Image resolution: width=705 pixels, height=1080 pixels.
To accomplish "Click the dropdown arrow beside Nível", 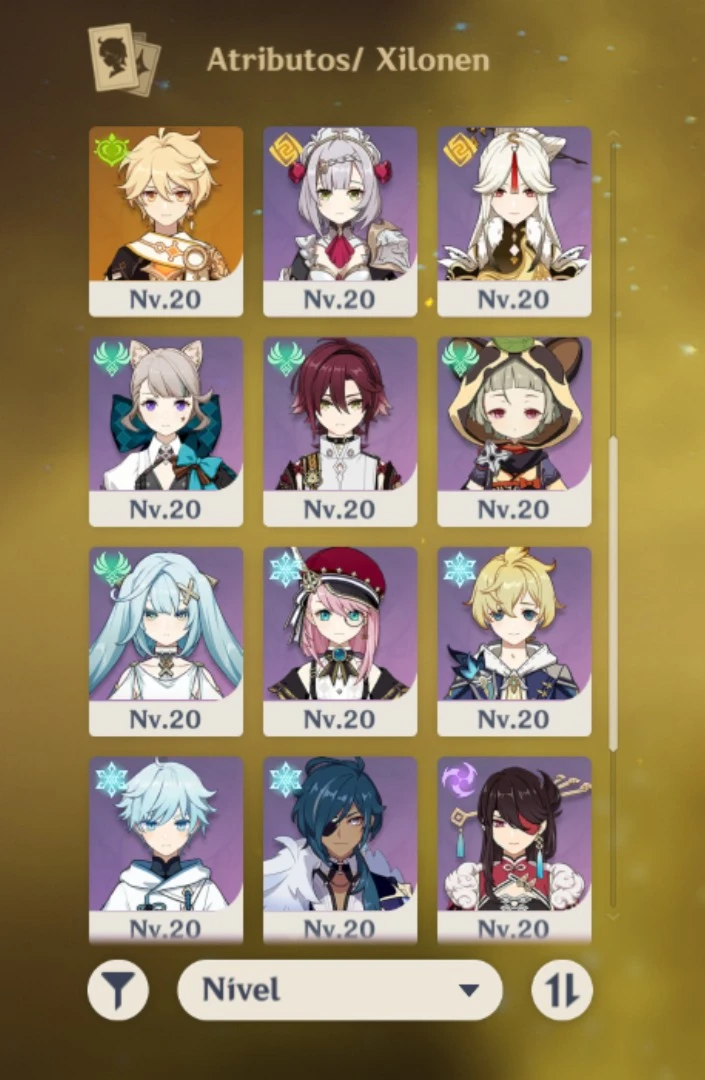I will (469, 990).
